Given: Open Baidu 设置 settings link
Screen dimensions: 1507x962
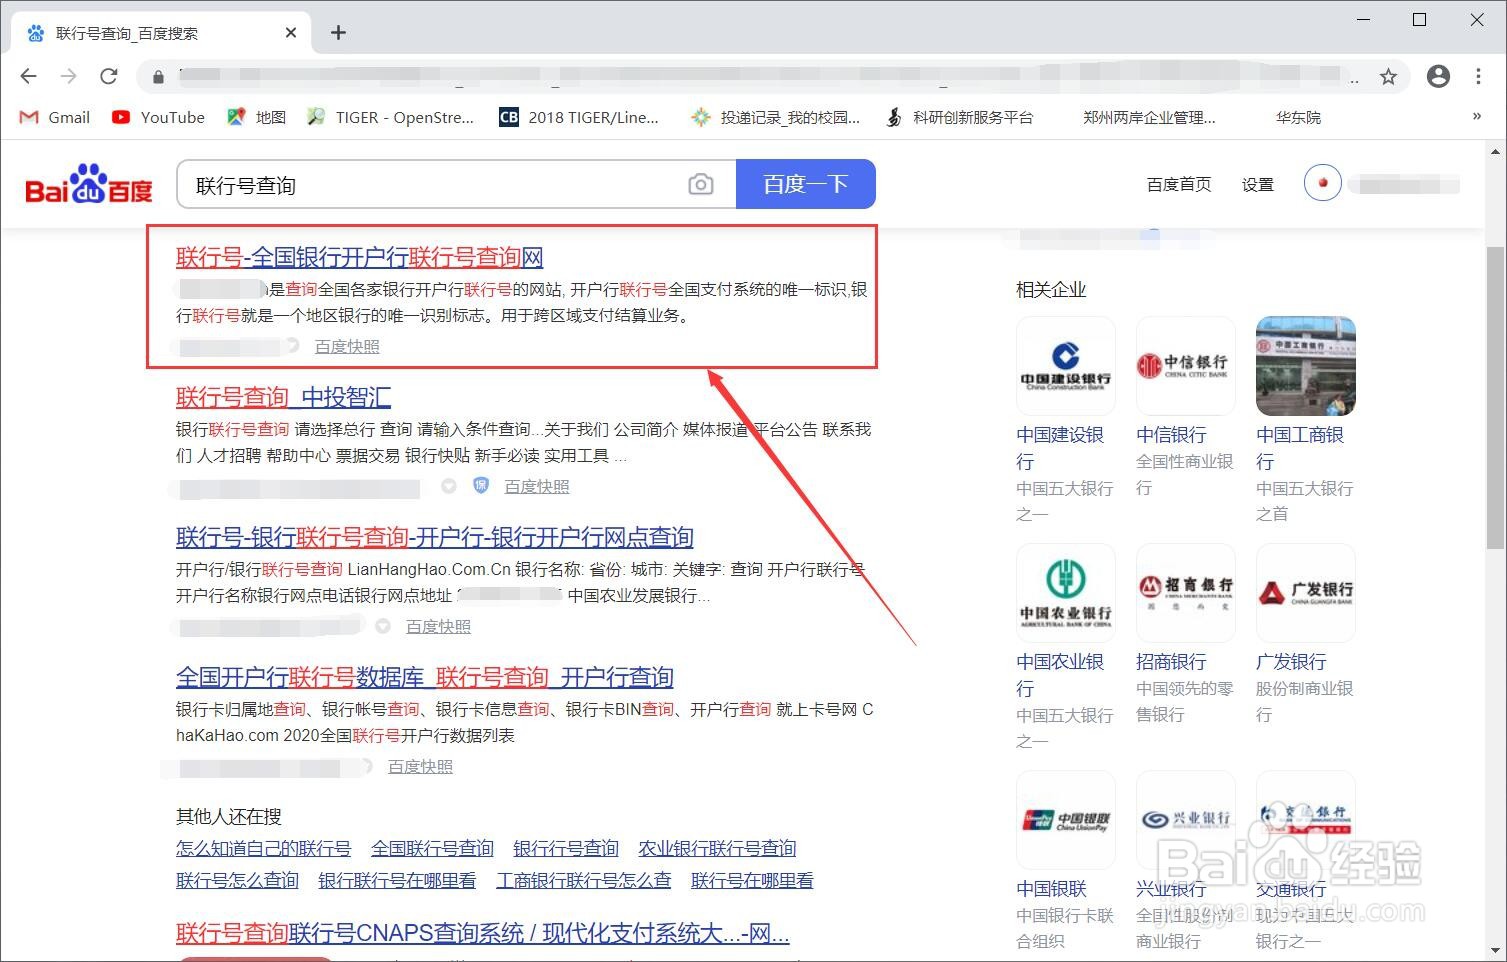Looking at the screenshot, I should click(1257, 184).
